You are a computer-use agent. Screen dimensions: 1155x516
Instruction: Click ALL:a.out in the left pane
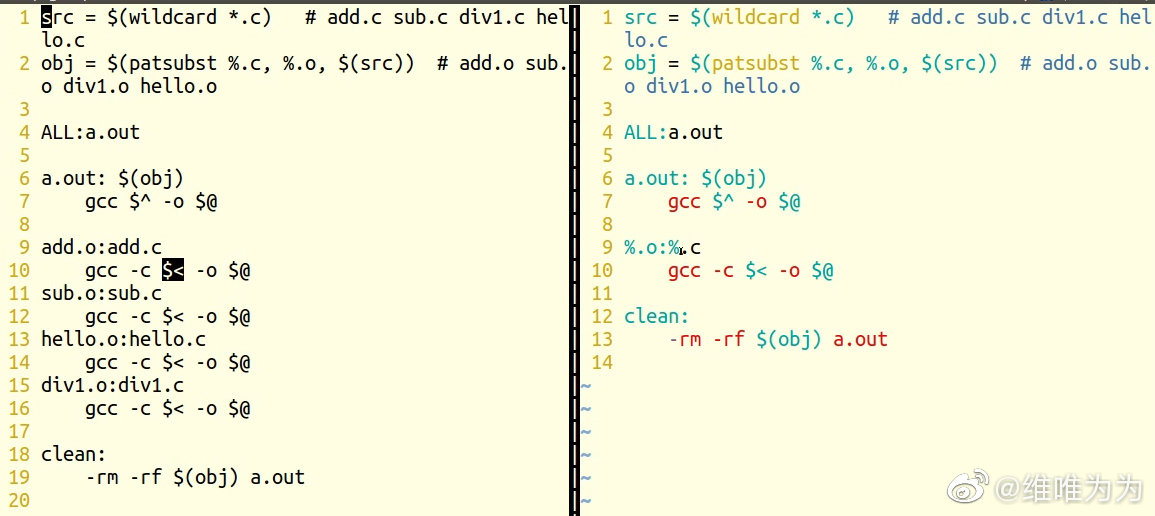pos(90,133)
